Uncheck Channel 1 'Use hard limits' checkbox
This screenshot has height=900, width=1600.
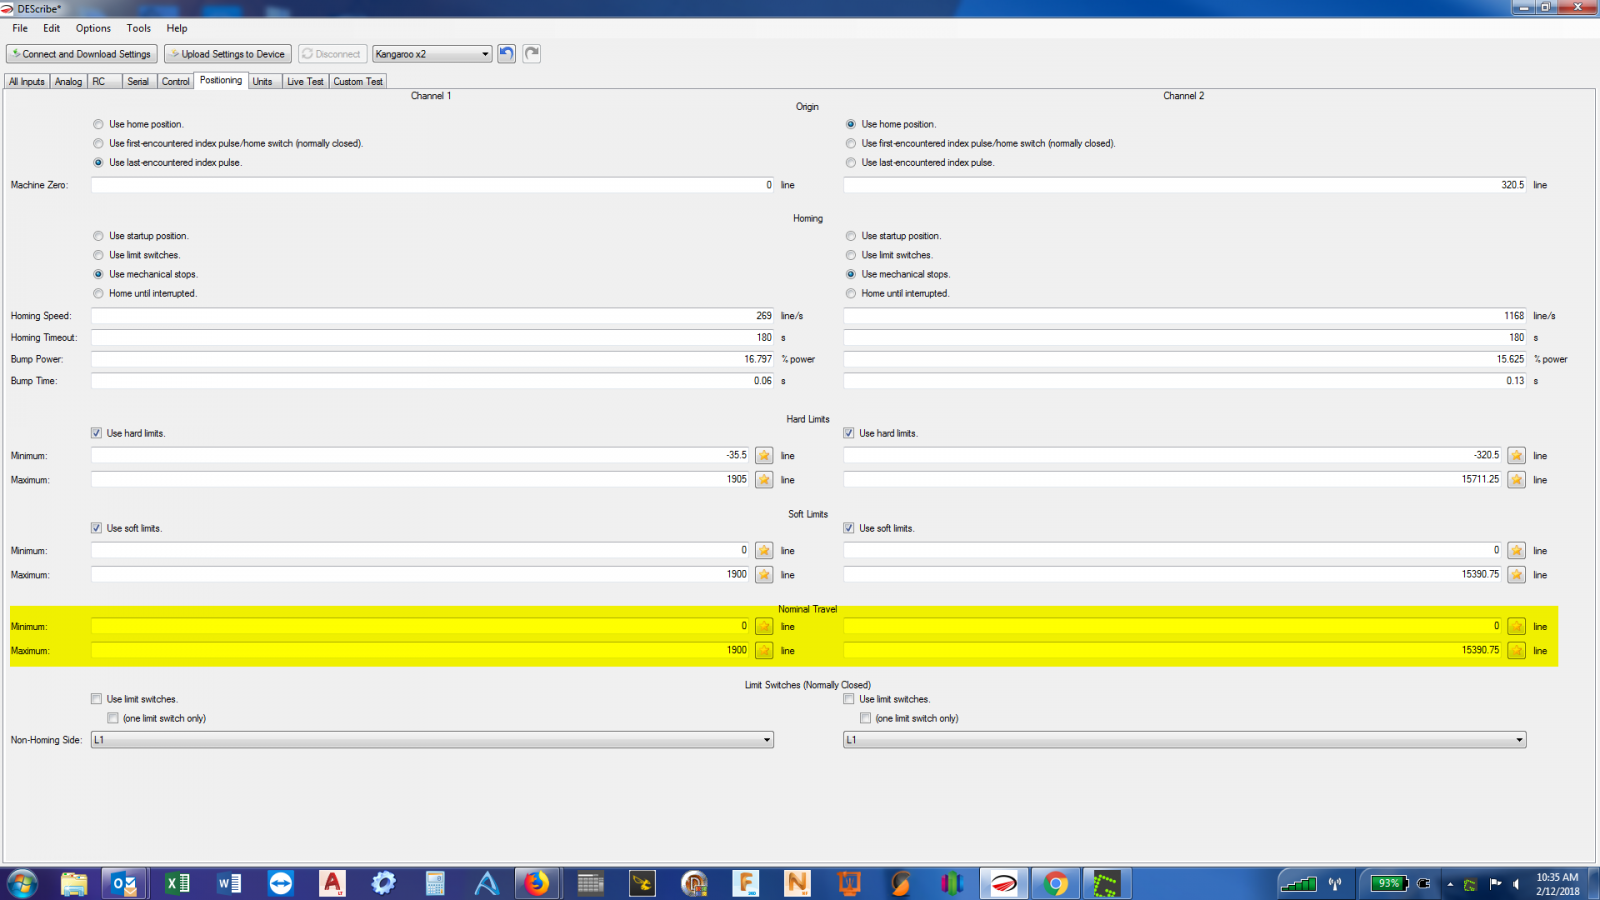coord(97,433)
